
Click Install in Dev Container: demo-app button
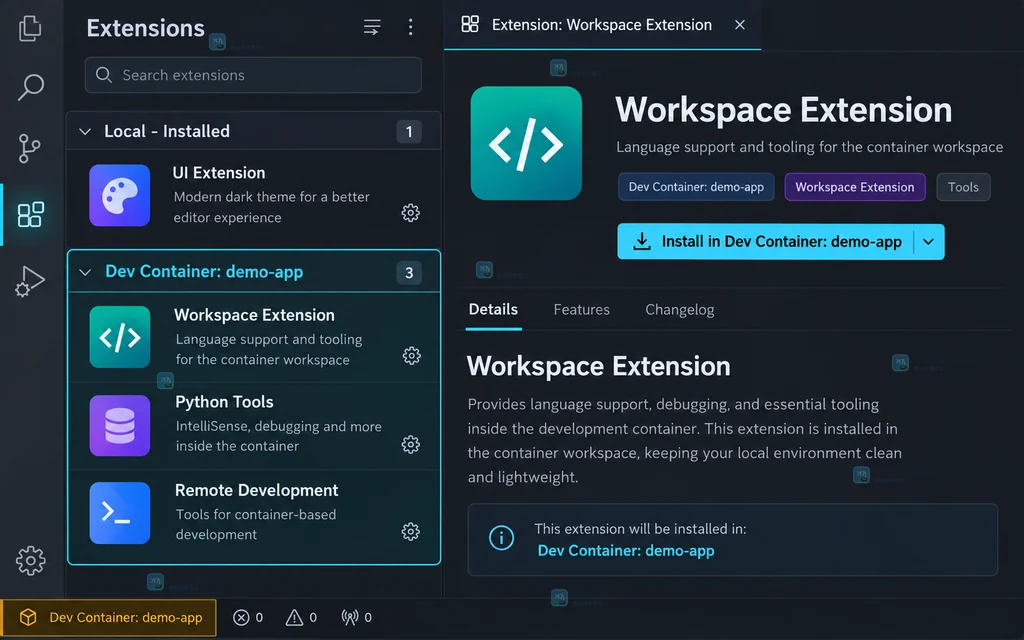(765, 242)
